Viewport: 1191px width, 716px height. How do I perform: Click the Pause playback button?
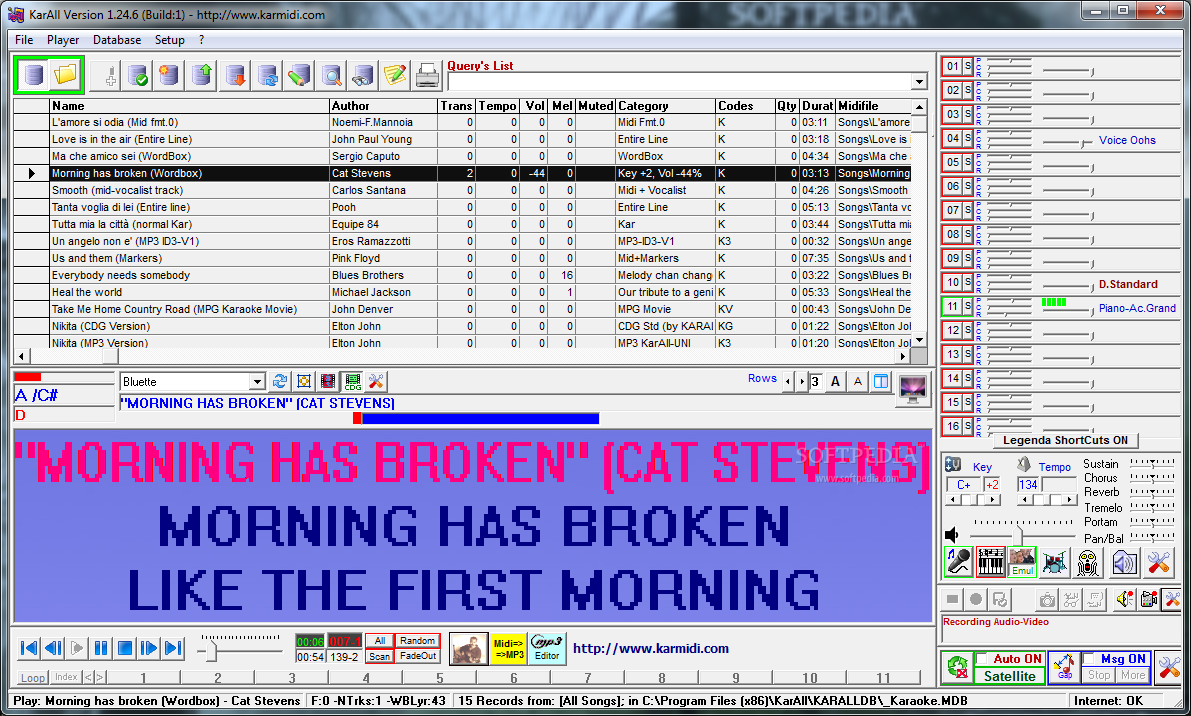101,648
